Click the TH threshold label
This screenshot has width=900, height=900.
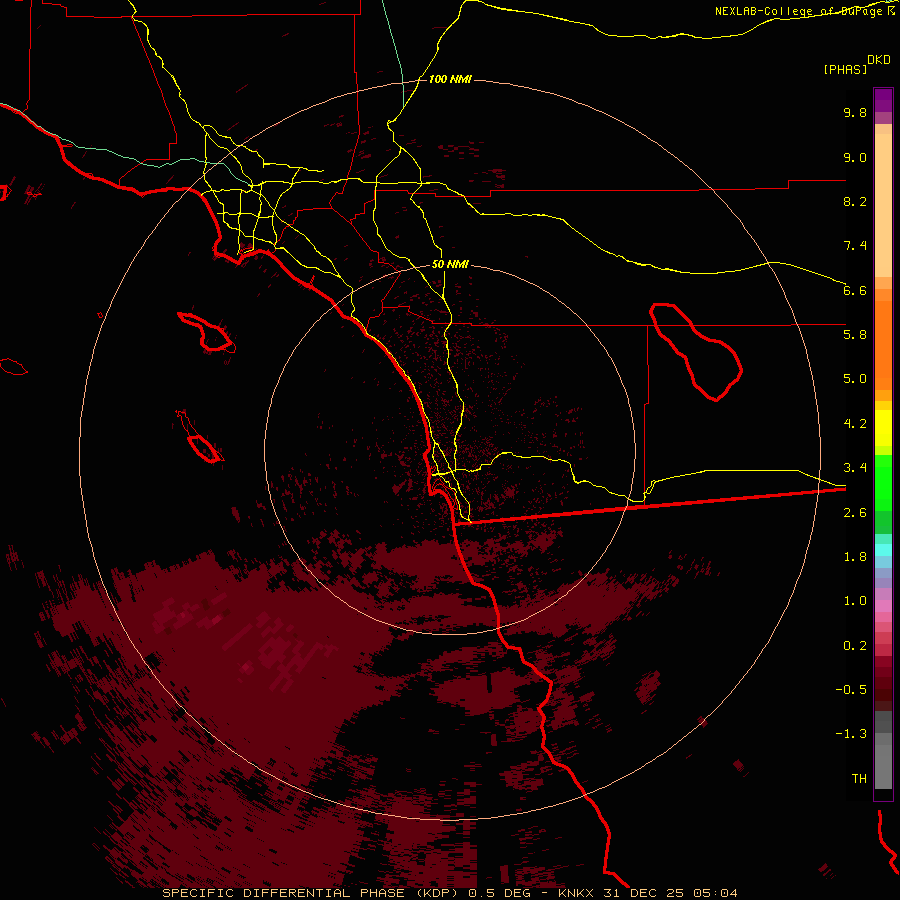859,778
